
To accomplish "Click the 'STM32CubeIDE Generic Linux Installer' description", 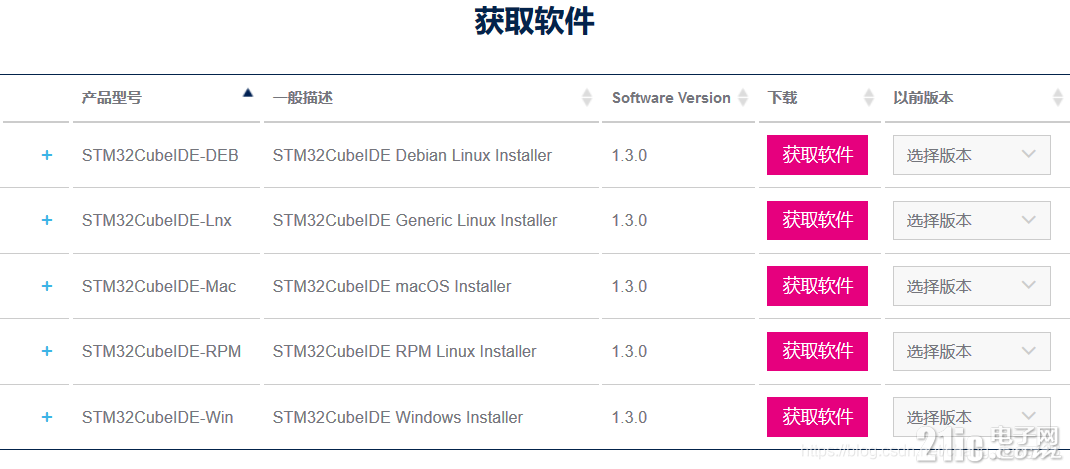I will click(x=415, y=221).
